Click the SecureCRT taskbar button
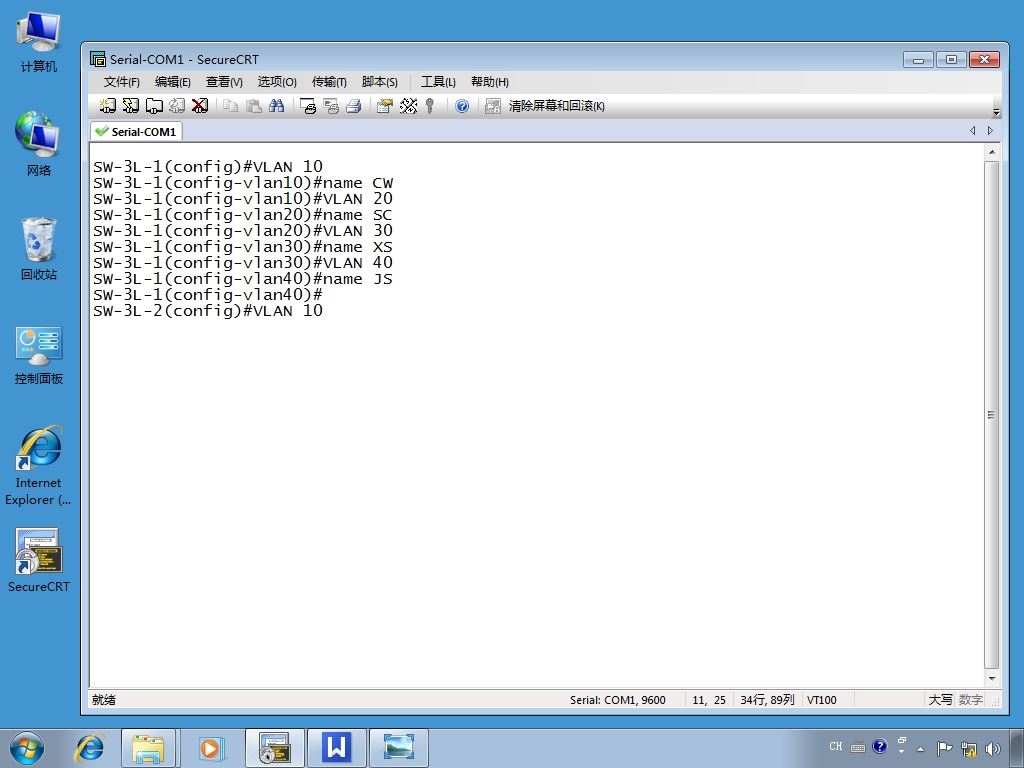The height and width of the screenshot is (768, 1024). click(x=274, y=748)
